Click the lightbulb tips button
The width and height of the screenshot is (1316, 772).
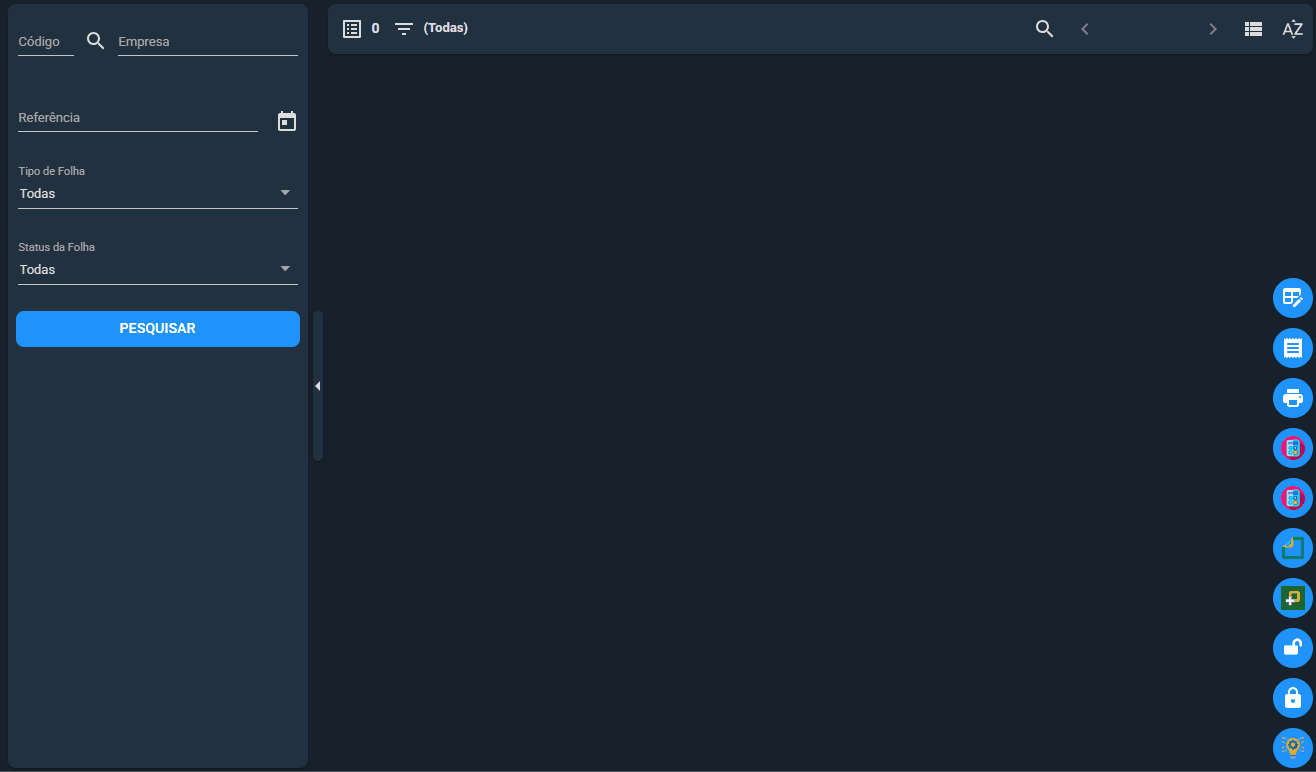[x=1293, y=748]
